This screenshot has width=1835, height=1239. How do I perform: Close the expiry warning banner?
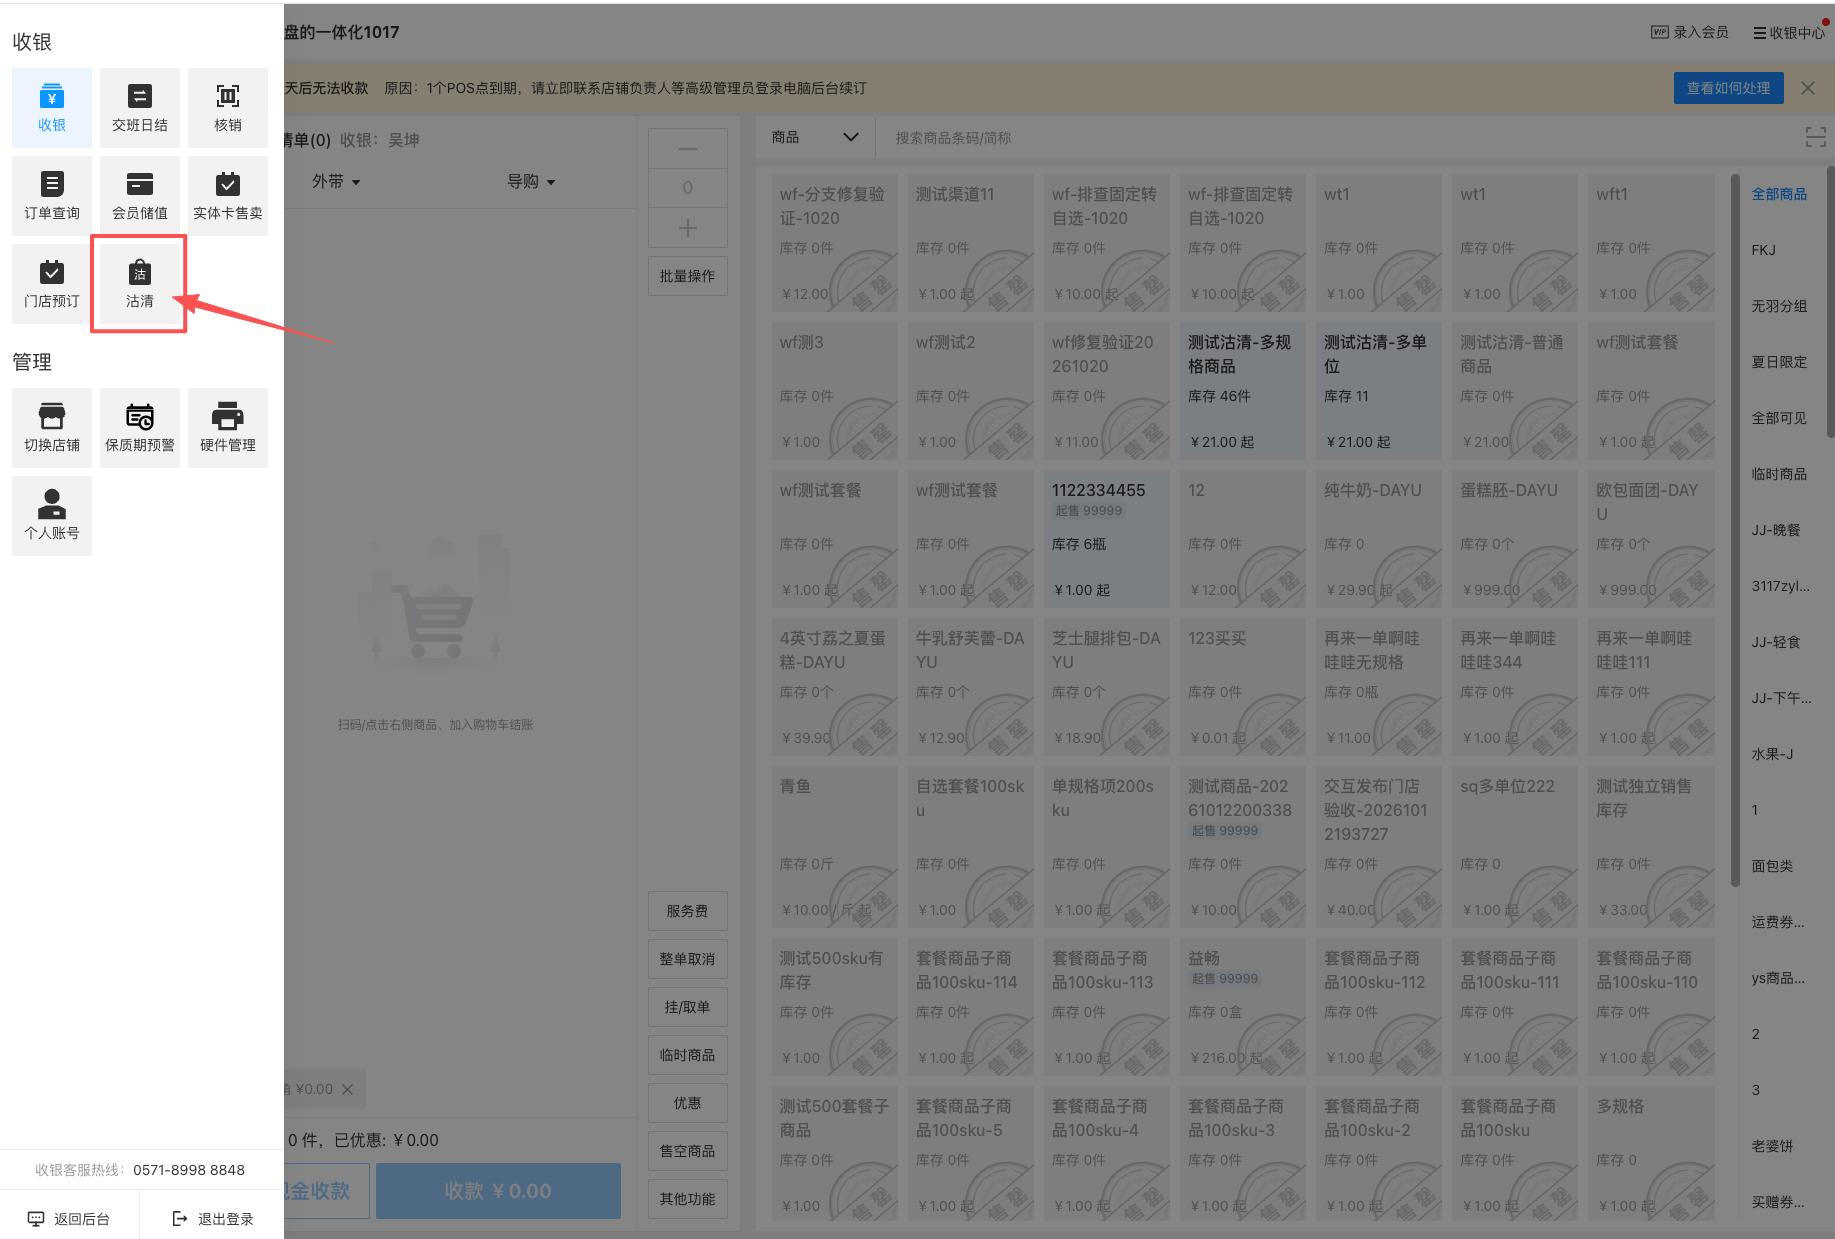(x=1808, y=88)
